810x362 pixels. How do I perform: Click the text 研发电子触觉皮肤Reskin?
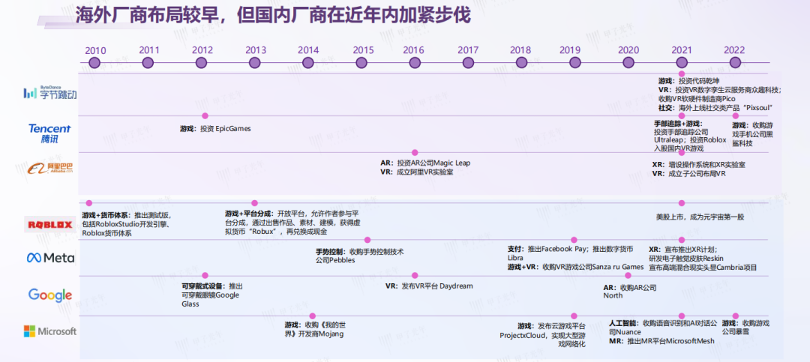[686, 258]
